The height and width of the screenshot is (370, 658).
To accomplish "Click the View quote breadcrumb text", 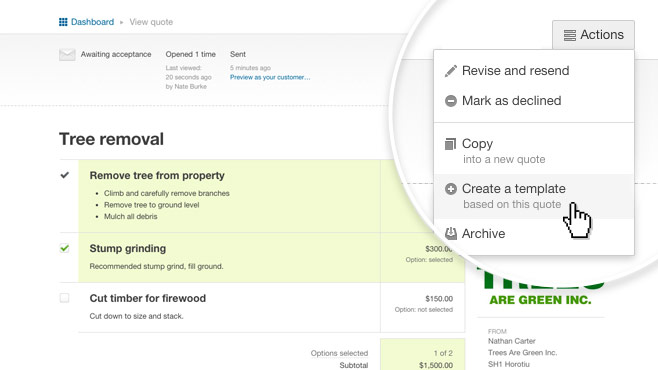I will [x=151, y=22].
